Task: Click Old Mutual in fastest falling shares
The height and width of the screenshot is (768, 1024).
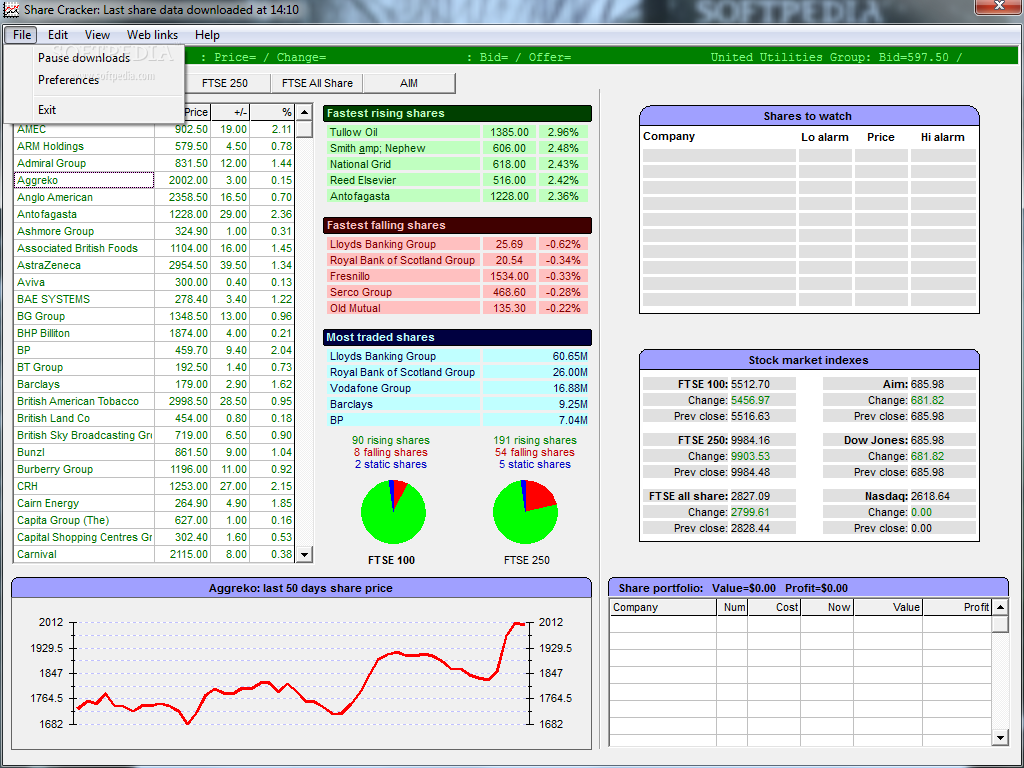Action: [404, 308]
